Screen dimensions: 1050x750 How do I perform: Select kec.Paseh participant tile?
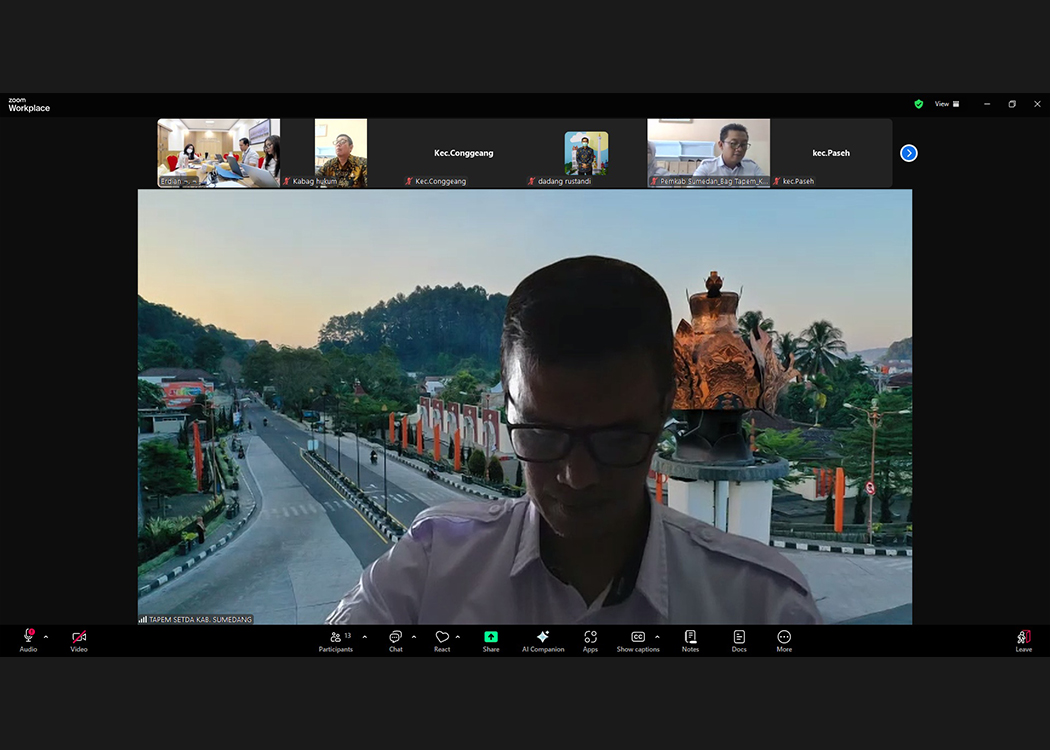point(831,153)
